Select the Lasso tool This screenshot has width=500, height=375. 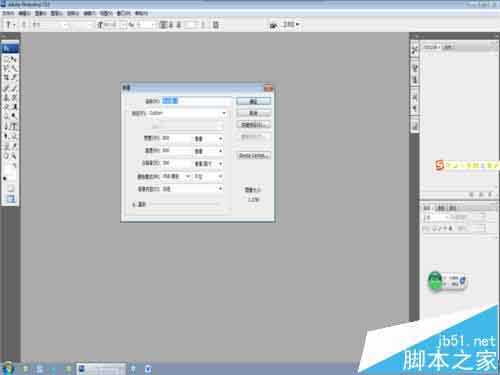6,69
